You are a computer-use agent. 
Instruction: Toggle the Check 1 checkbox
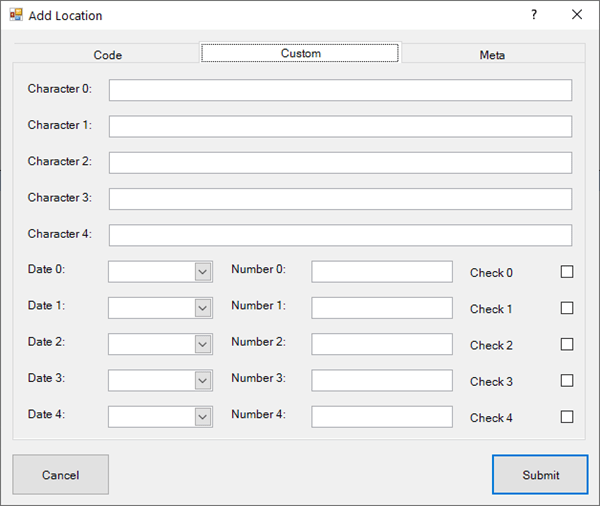click(567, 308)
